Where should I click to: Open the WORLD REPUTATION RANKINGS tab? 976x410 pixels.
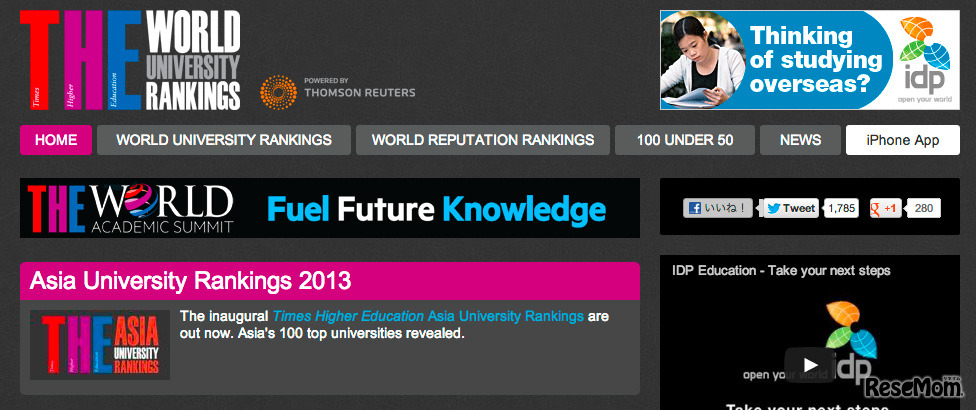click(483, 140)
